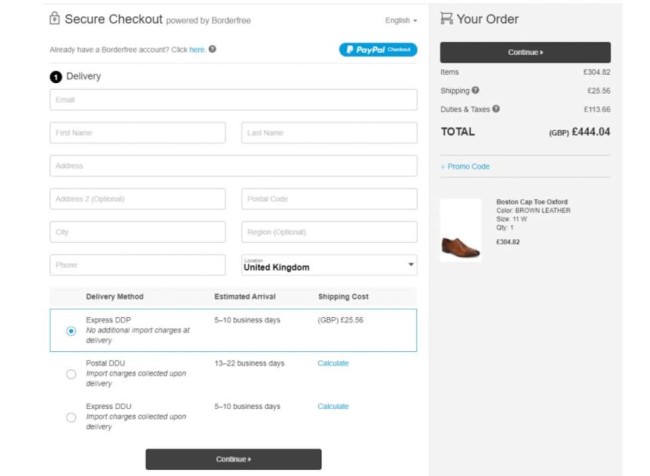Pay with the PayPal Checkout button
This screenshot has height=476, width=650.
click(x=377, y=49)
